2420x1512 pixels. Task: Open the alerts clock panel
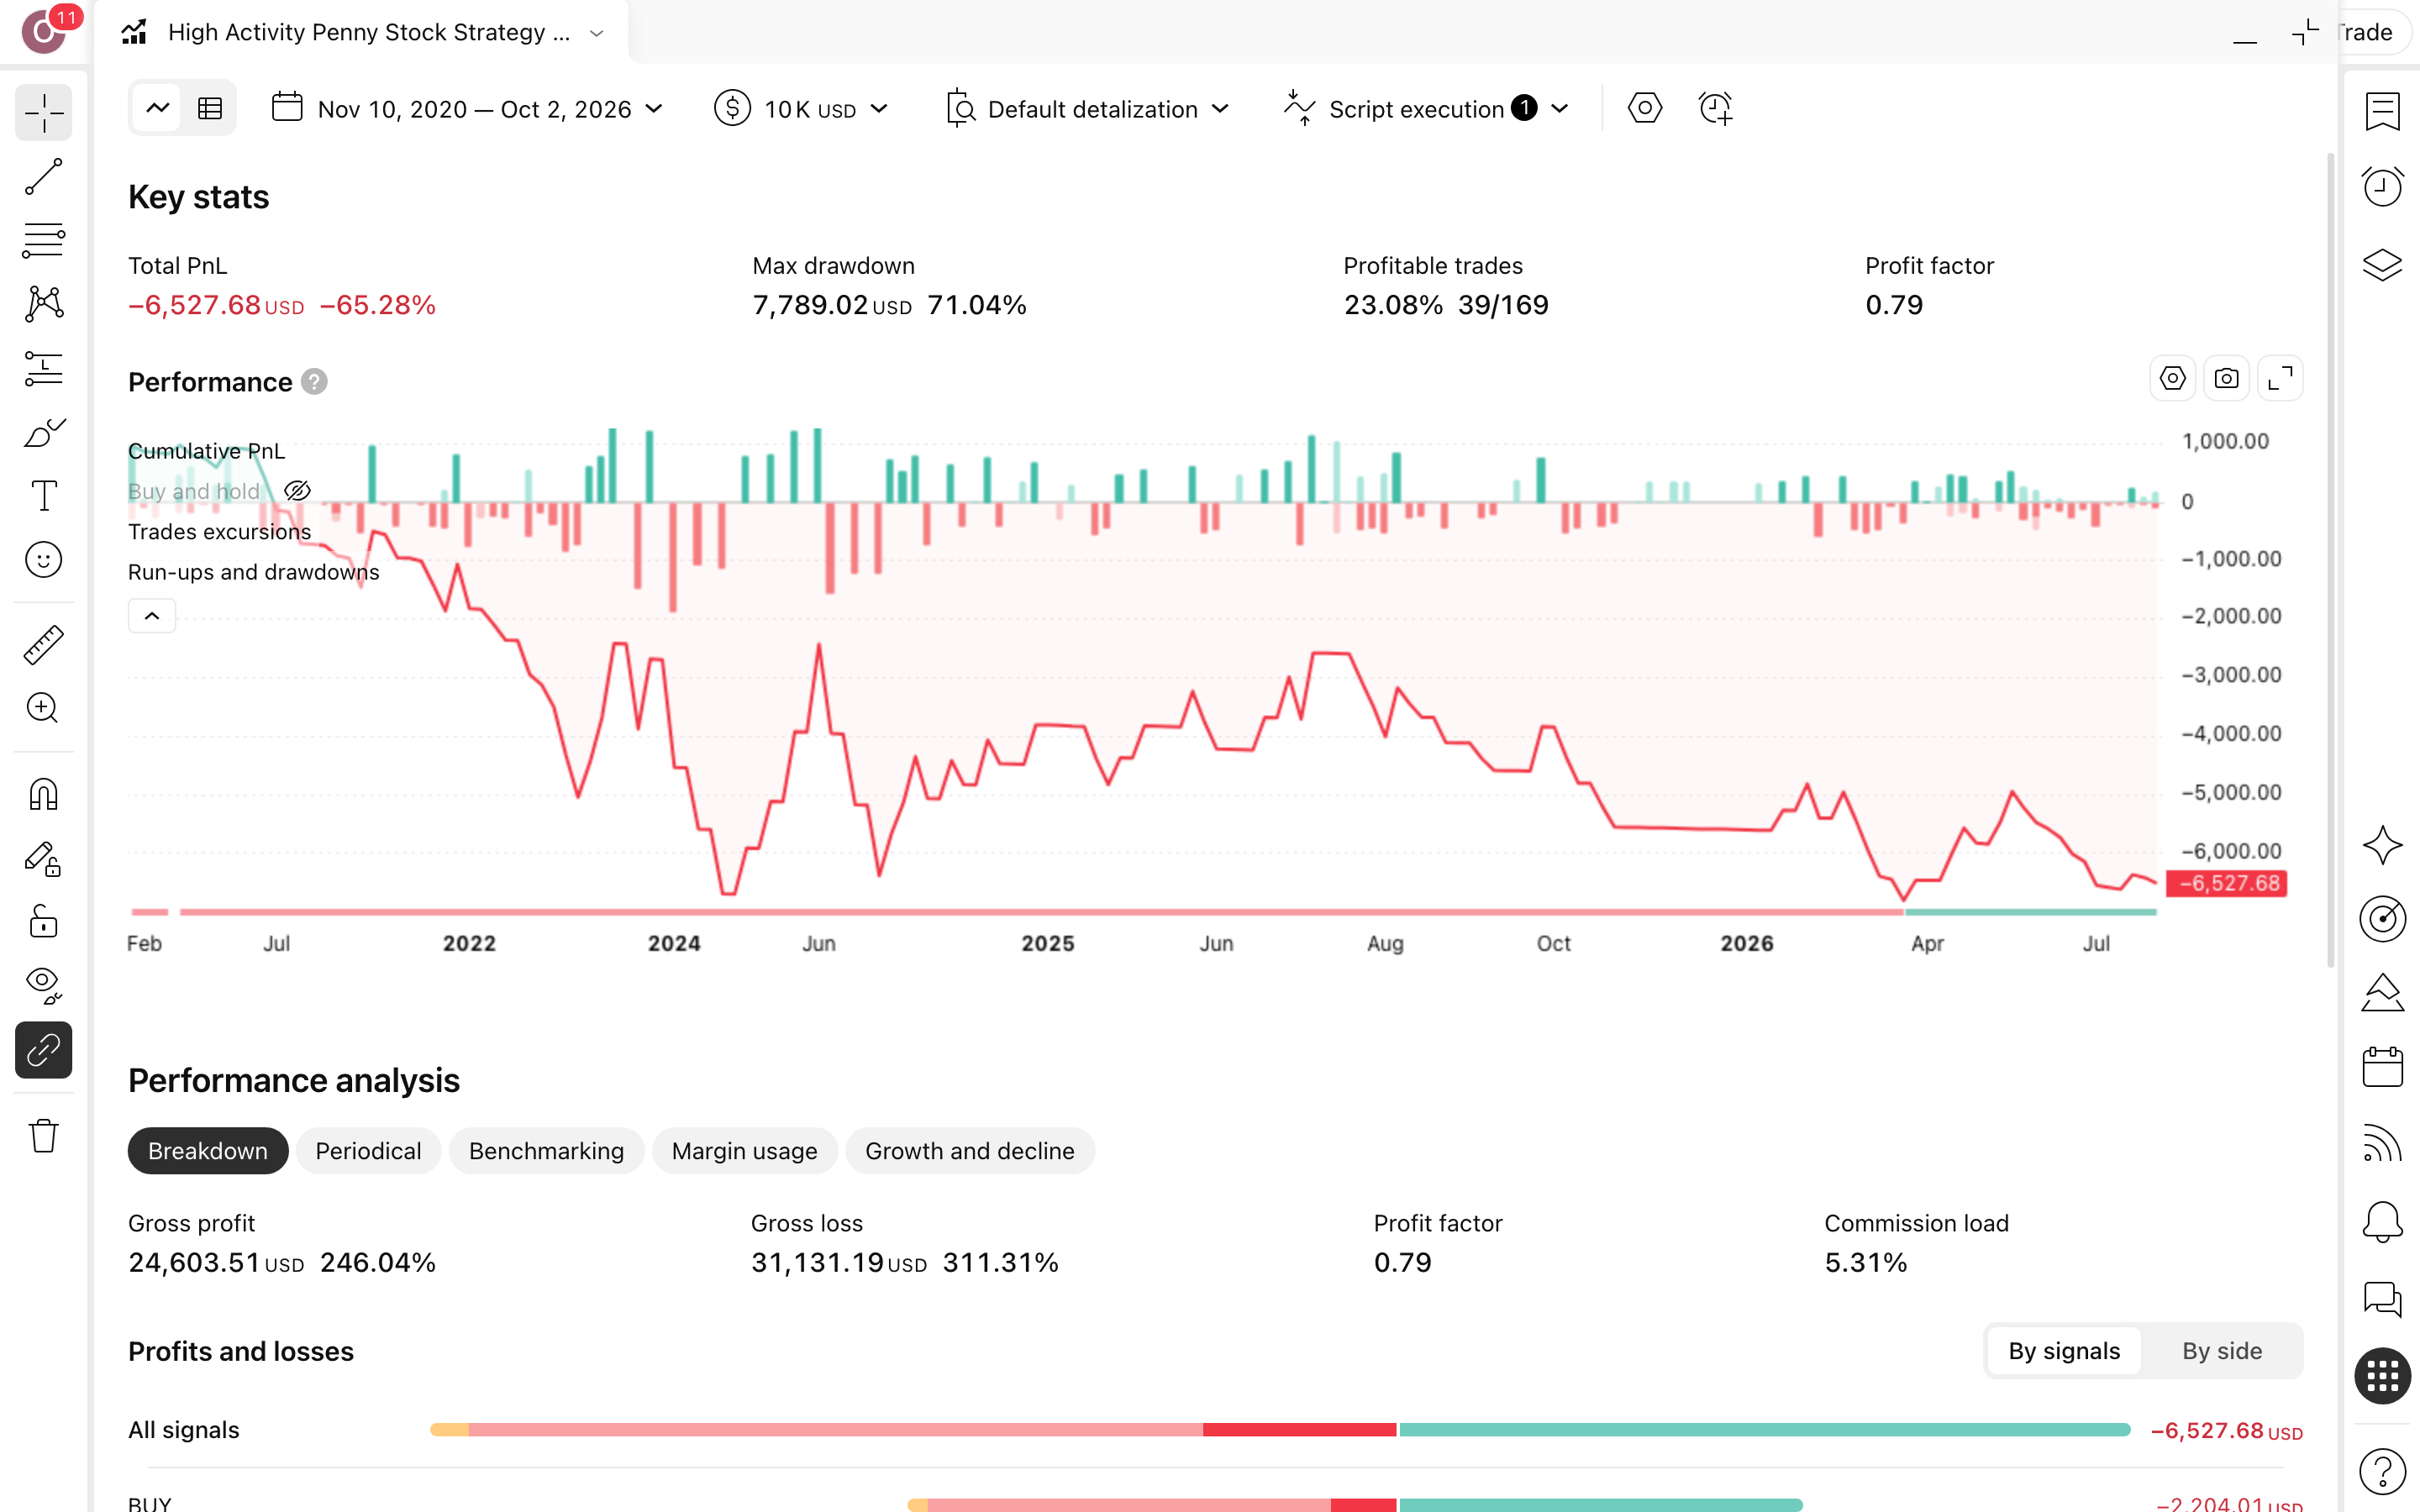2382,187
